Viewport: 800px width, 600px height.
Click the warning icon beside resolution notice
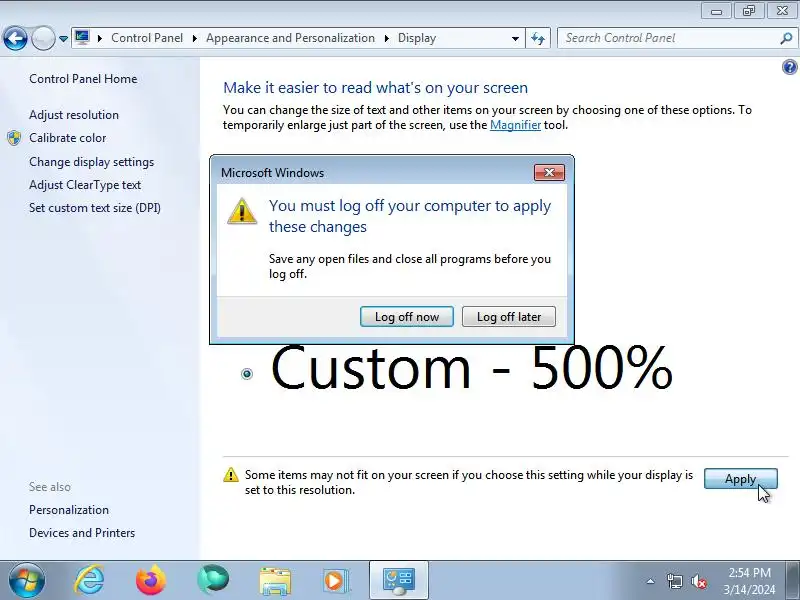click(231, 475)
